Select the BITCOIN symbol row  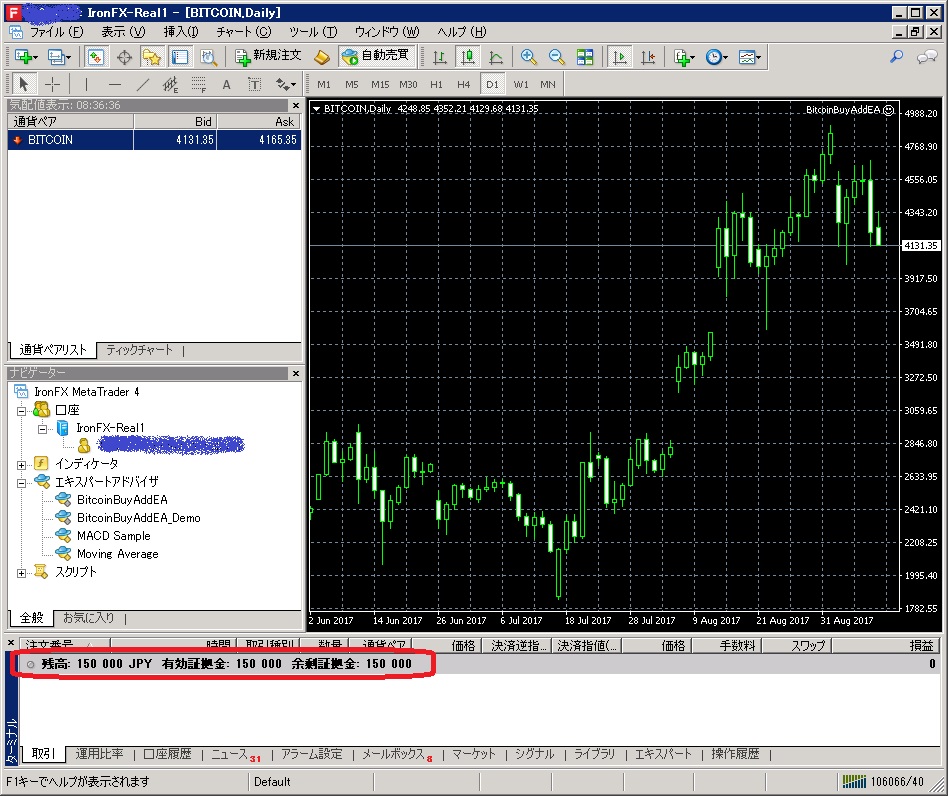coord(154,140)
